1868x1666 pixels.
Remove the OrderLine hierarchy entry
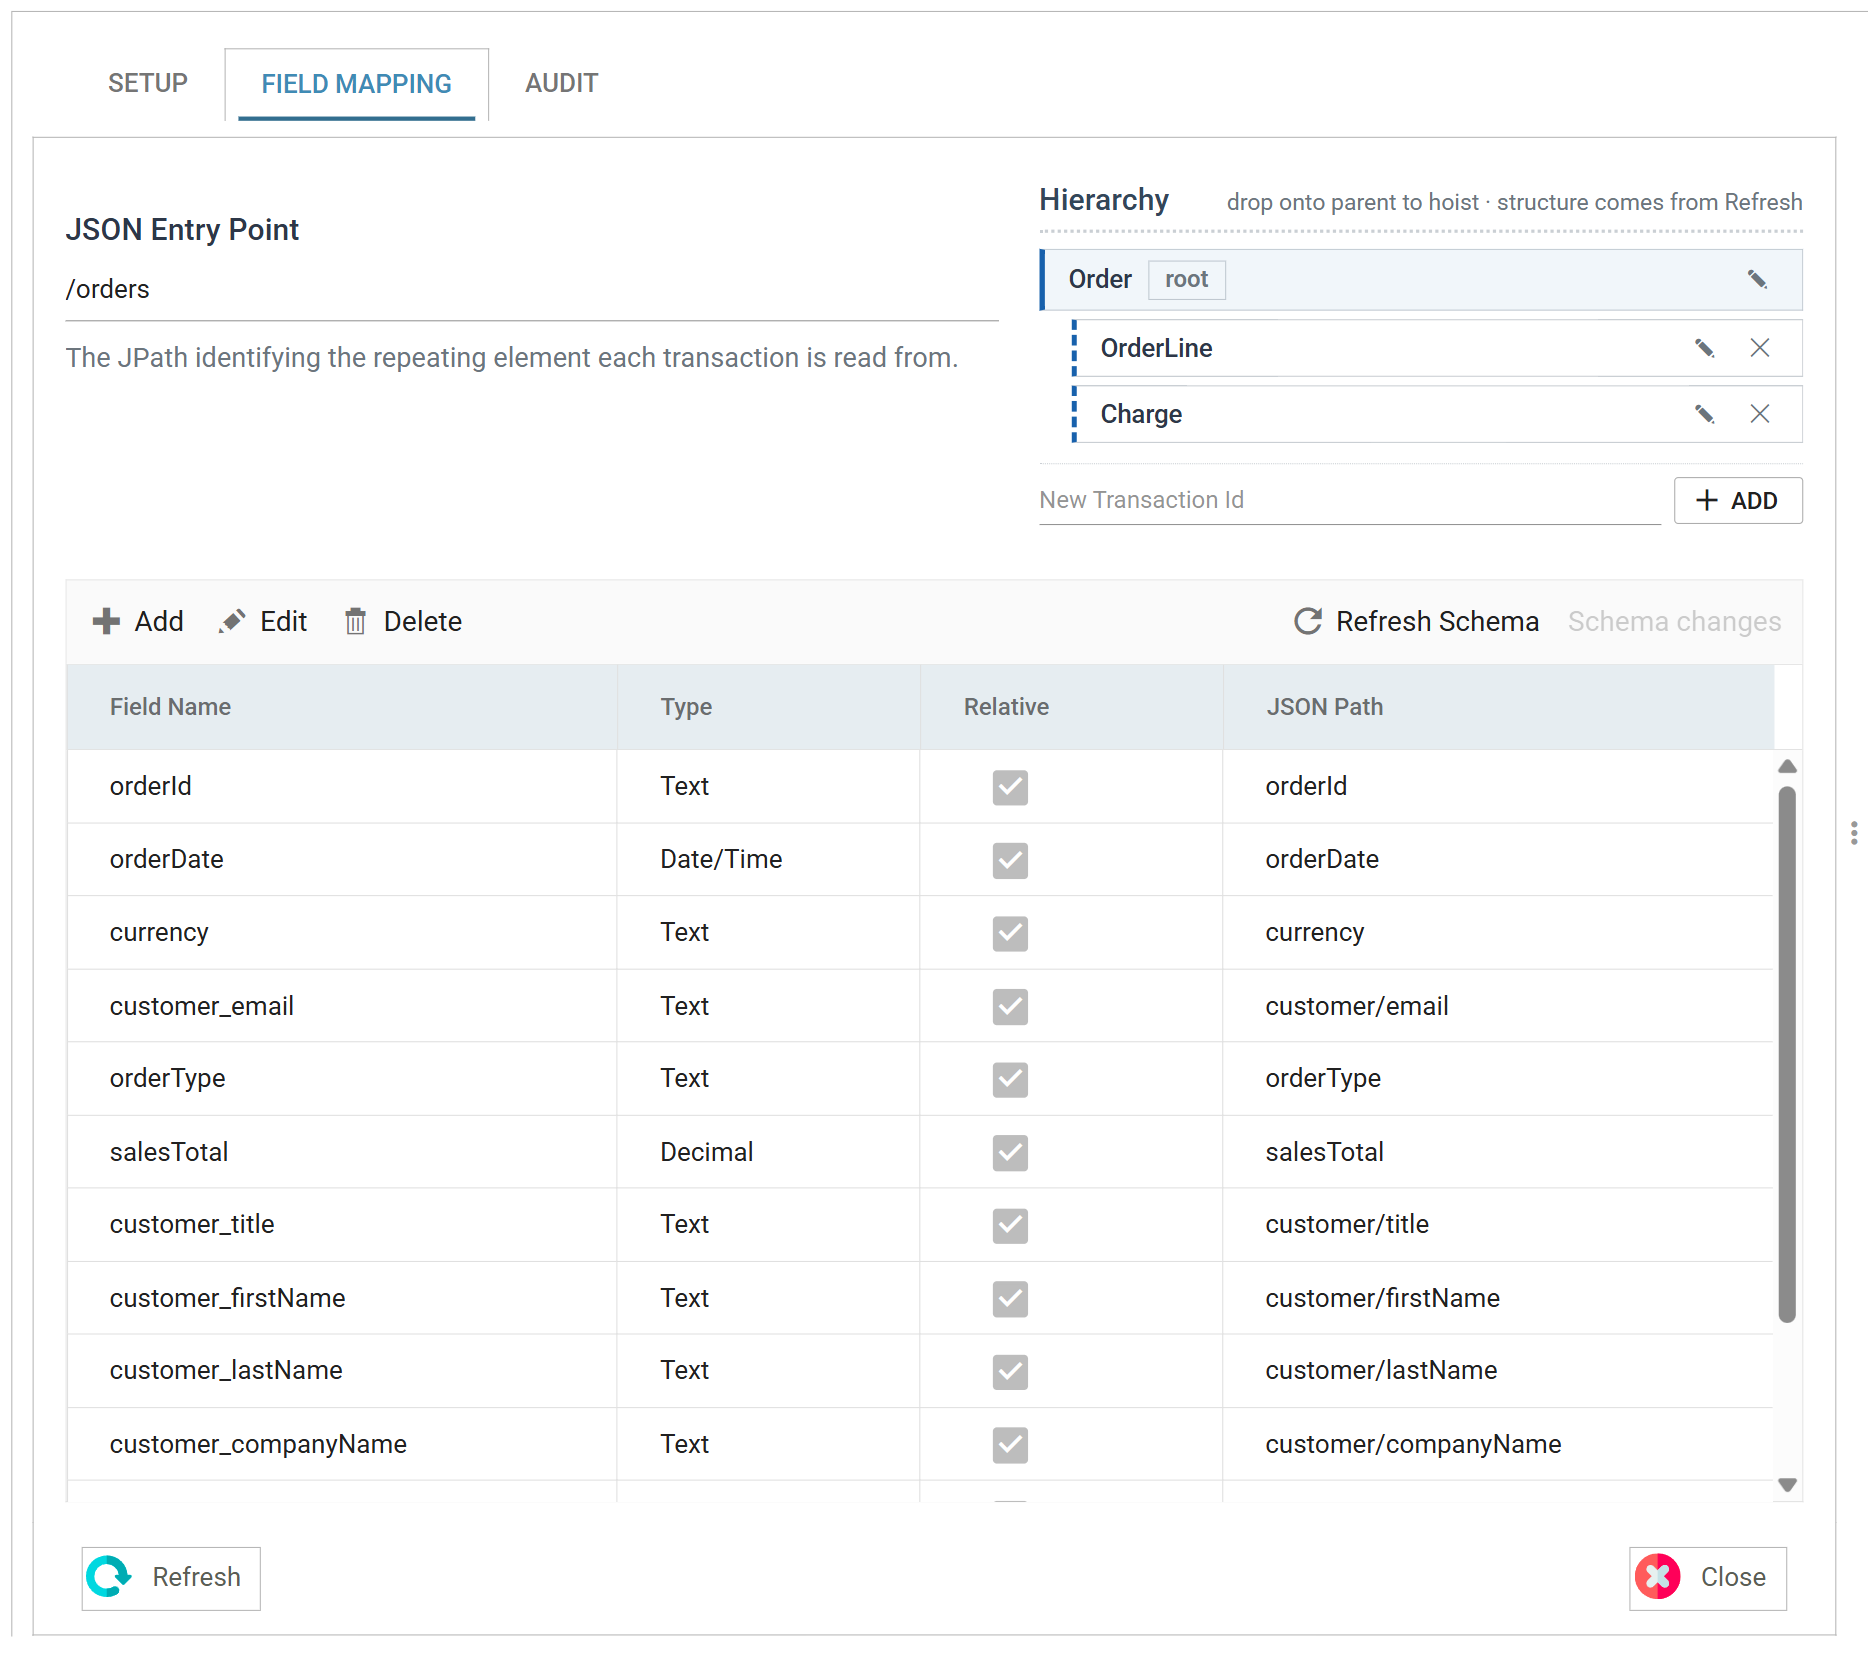tap(1760, 348)
